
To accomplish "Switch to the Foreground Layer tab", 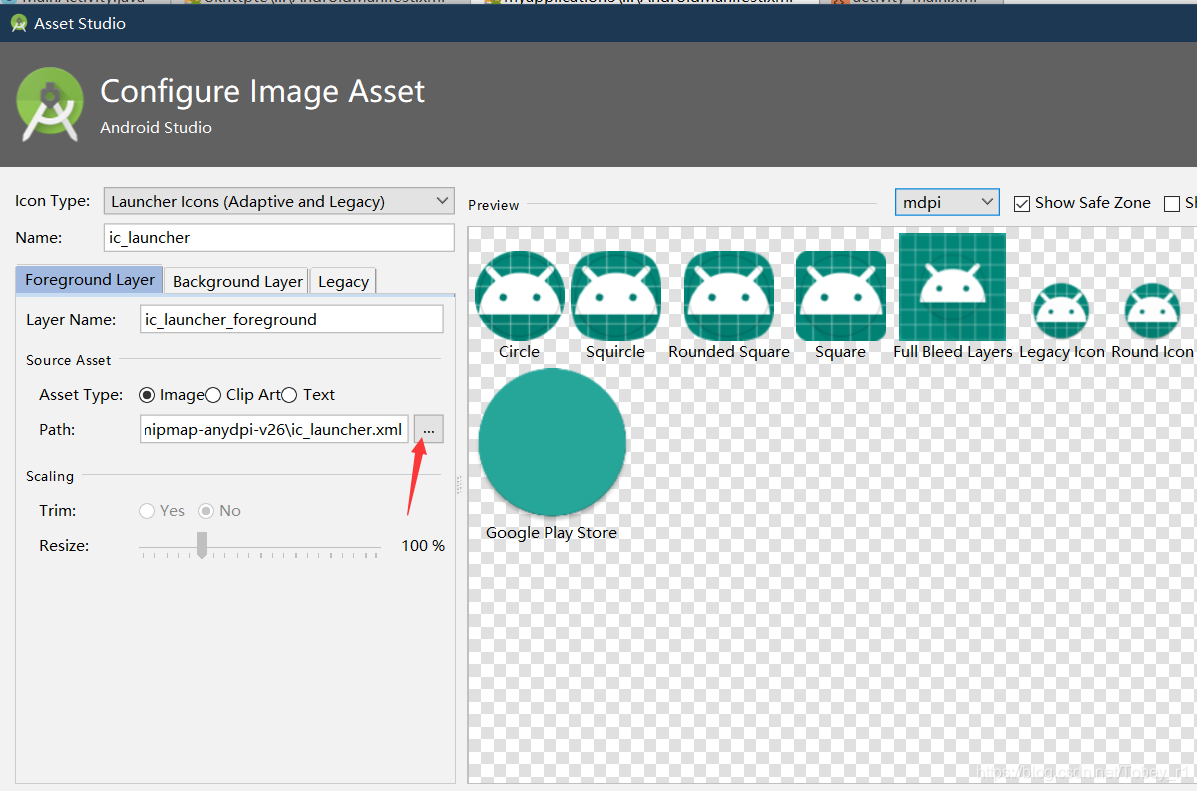I will 89,280.
